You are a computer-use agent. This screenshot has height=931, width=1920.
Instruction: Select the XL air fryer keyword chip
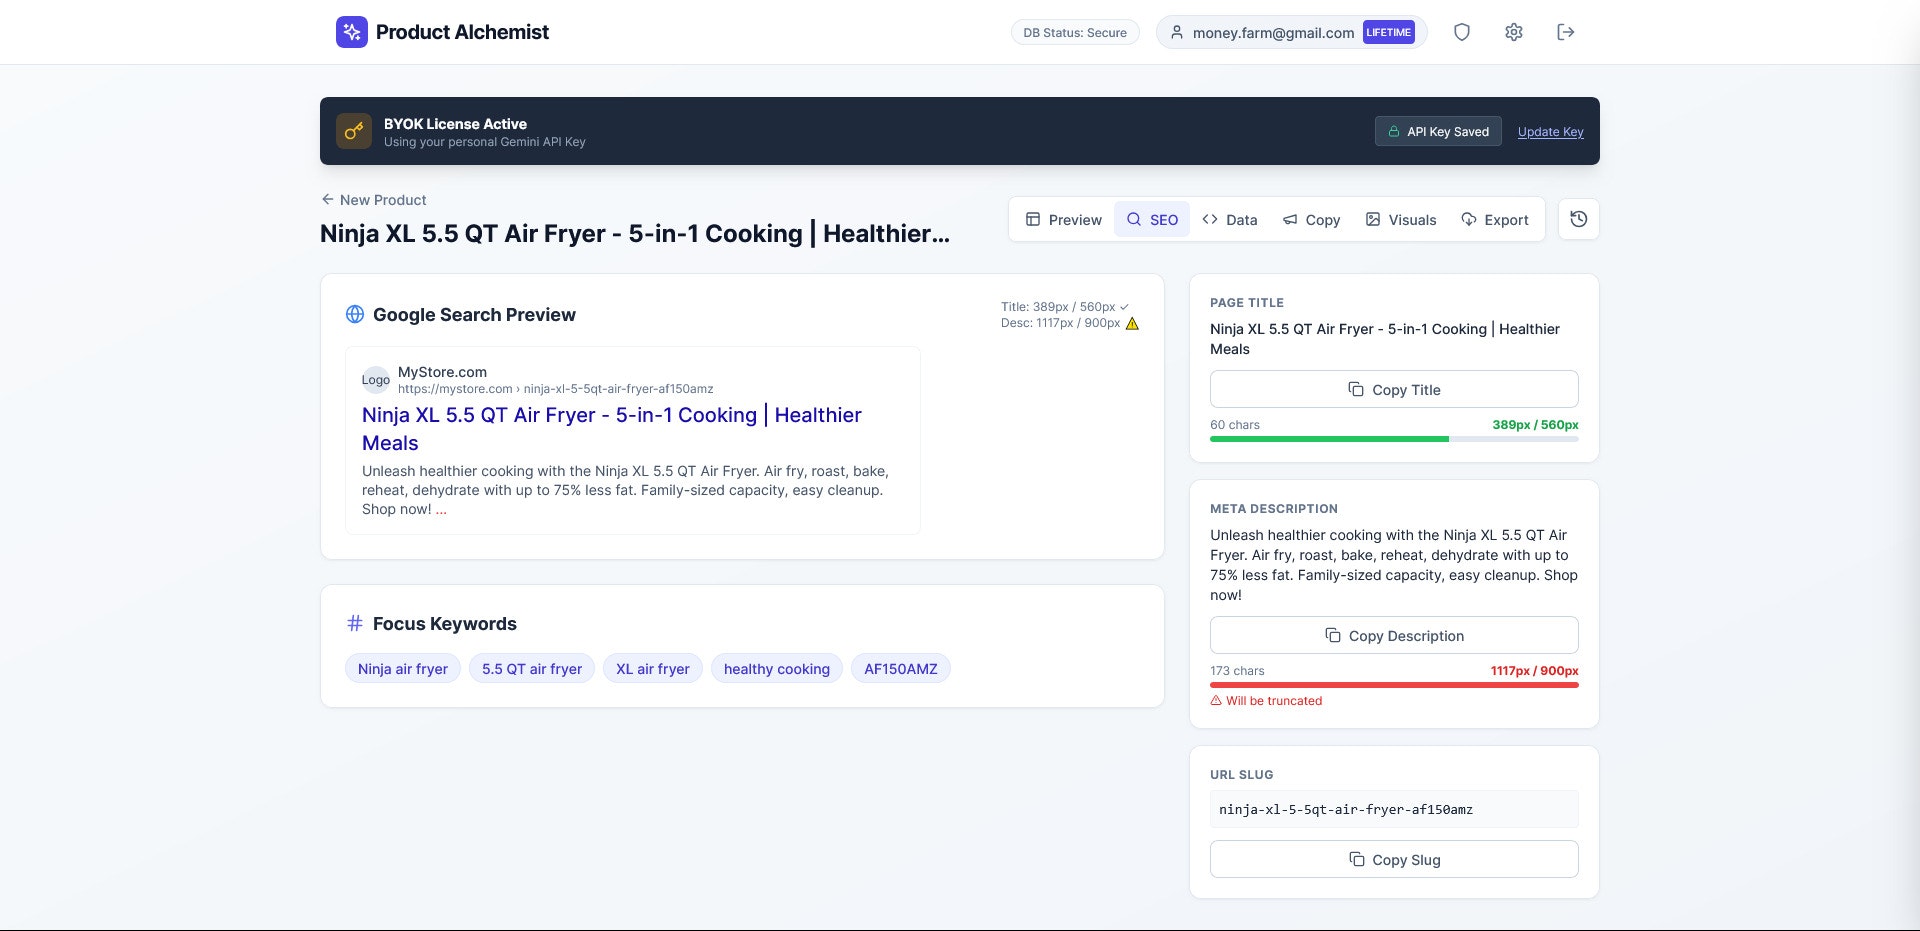[x=653, y=668]
